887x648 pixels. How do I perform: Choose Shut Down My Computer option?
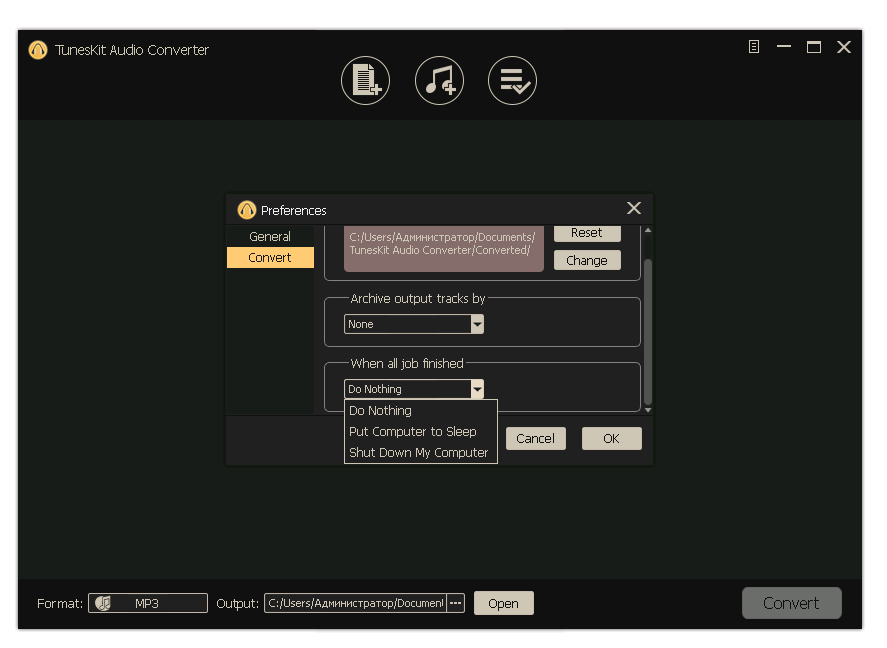point(420,452)
